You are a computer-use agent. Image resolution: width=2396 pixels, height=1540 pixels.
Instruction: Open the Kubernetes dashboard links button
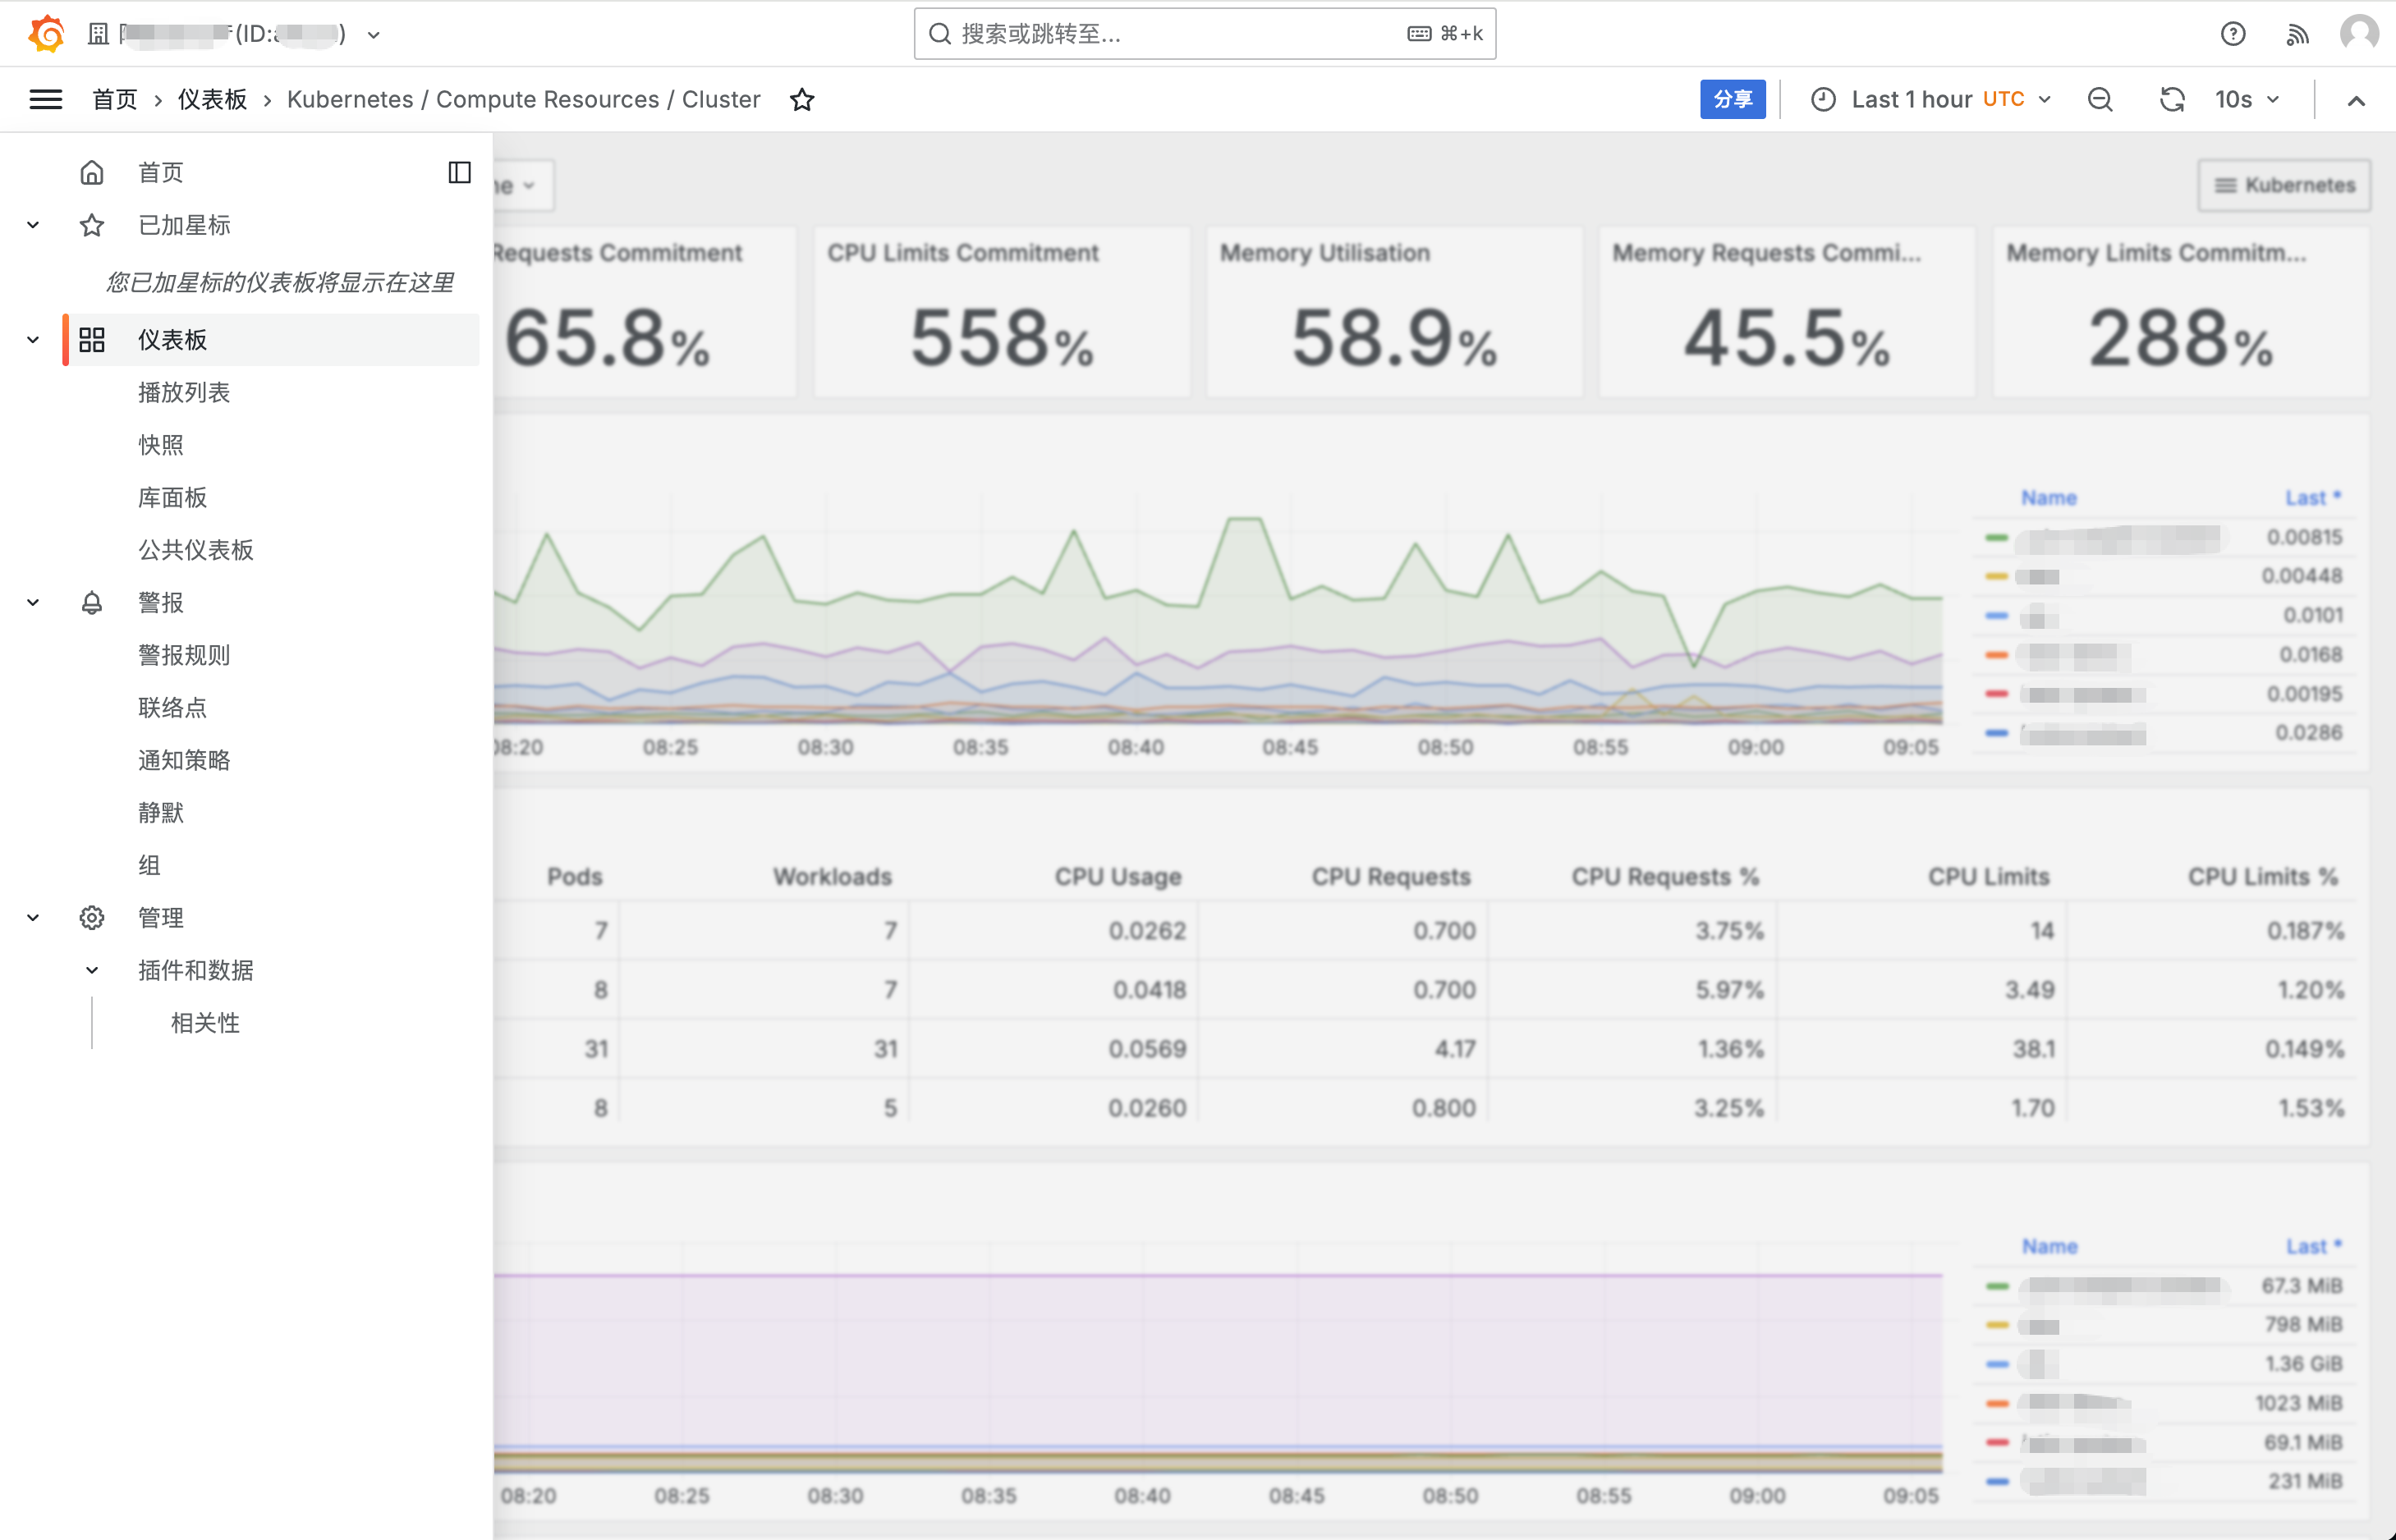click(2284, 185)
